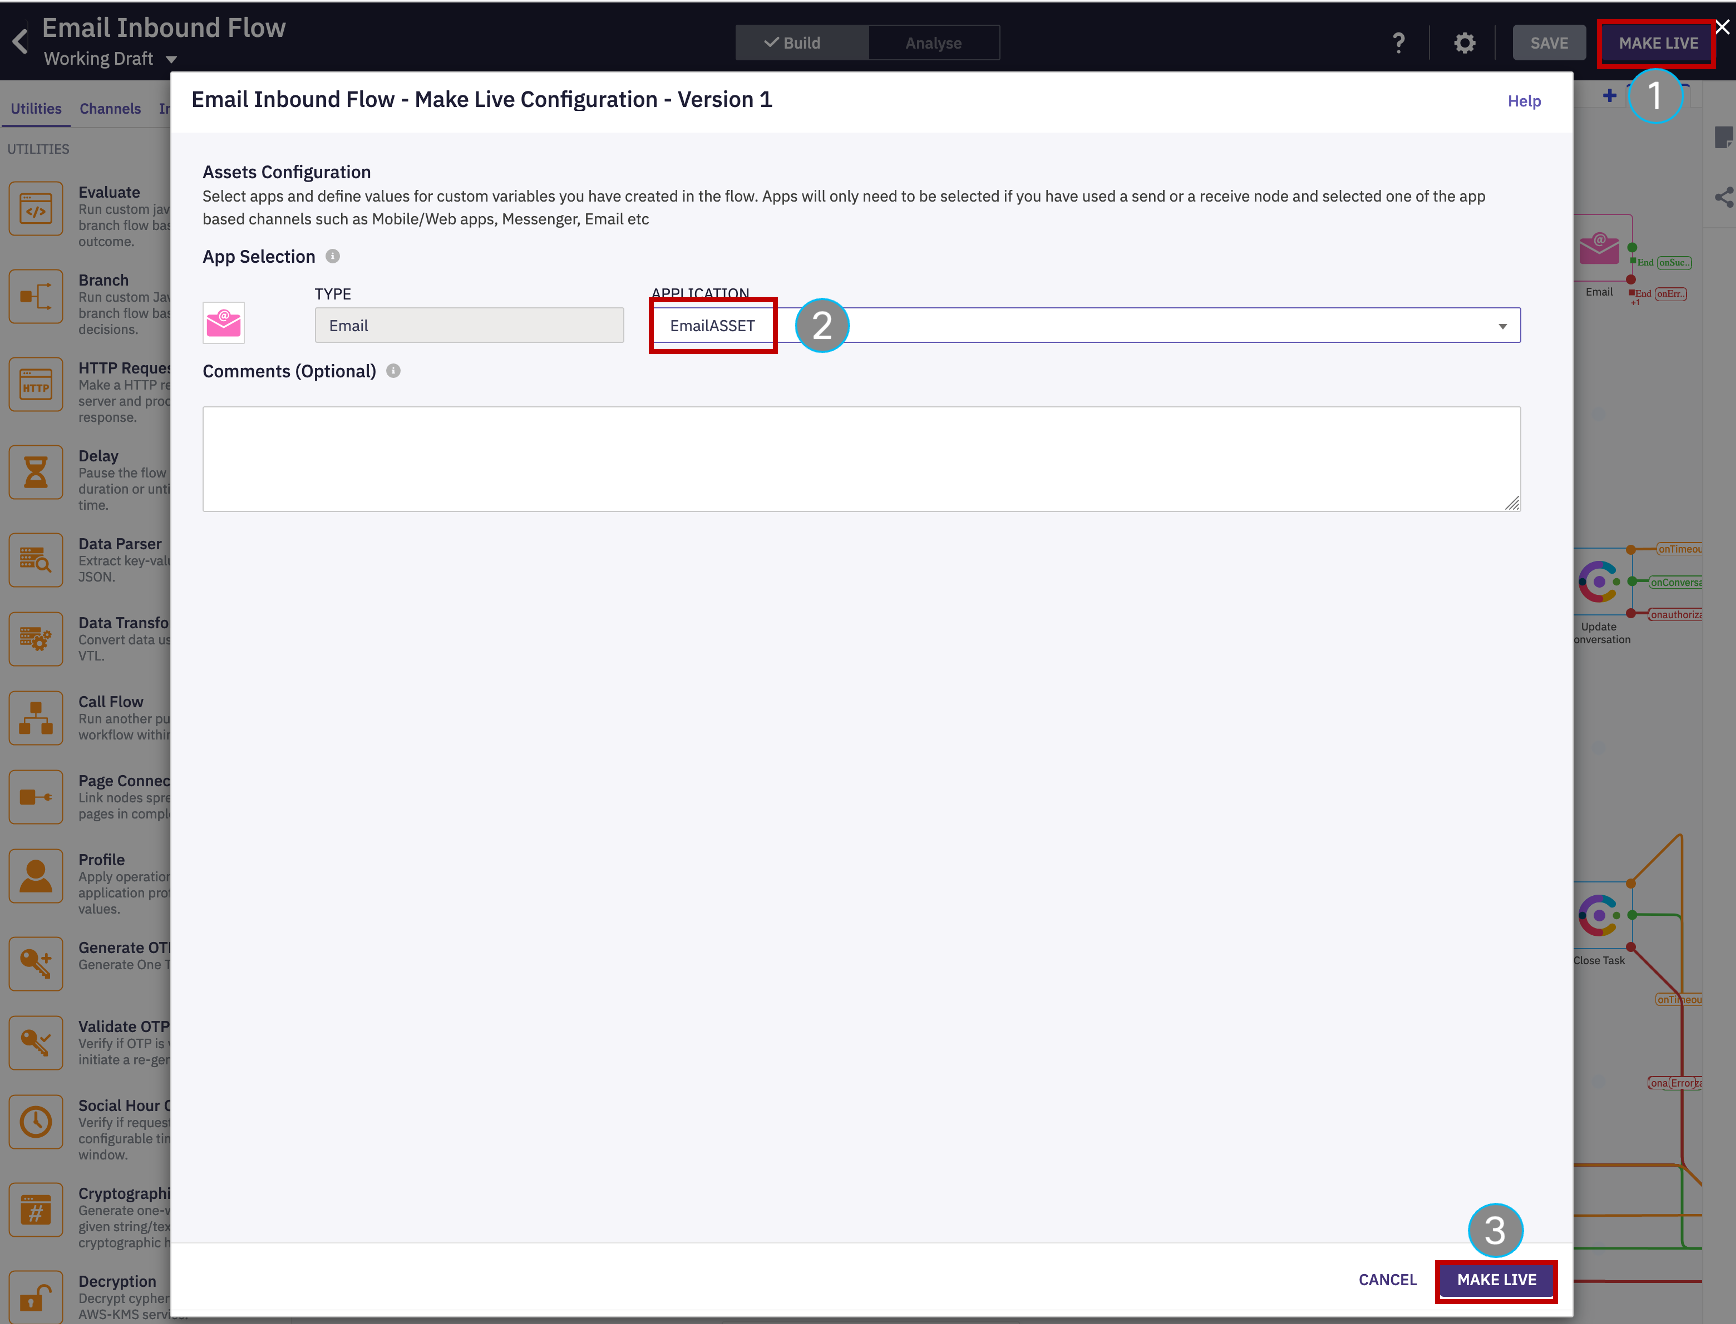Viewport: 1736px width, 1324px height.
Task: Select the Cryptographic hash node icon
Action: click(36, 1210)
